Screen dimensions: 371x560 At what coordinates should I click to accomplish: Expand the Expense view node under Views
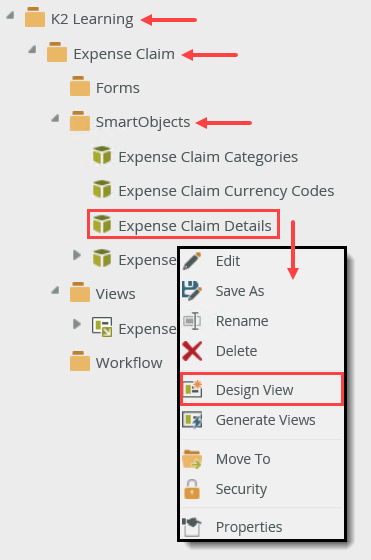point(77,324)
